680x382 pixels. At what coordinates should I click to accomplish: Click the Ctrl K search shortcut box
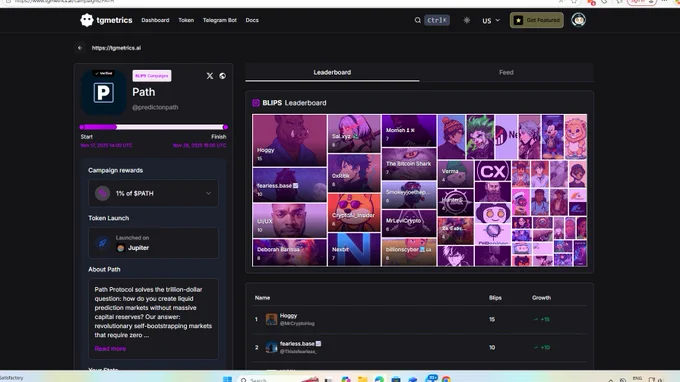[437, 20]
